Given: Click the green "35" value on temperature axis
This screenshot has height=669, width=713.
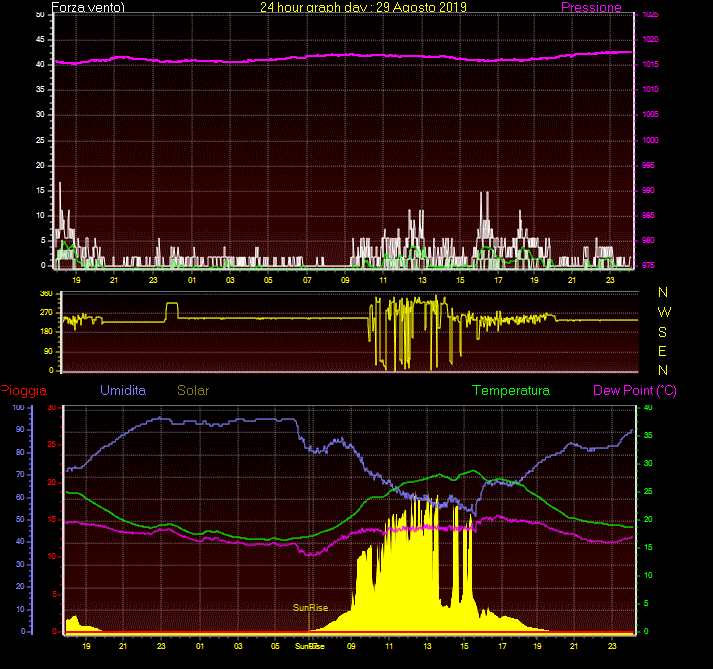Looking at the screenshot, I should [648, 435].
